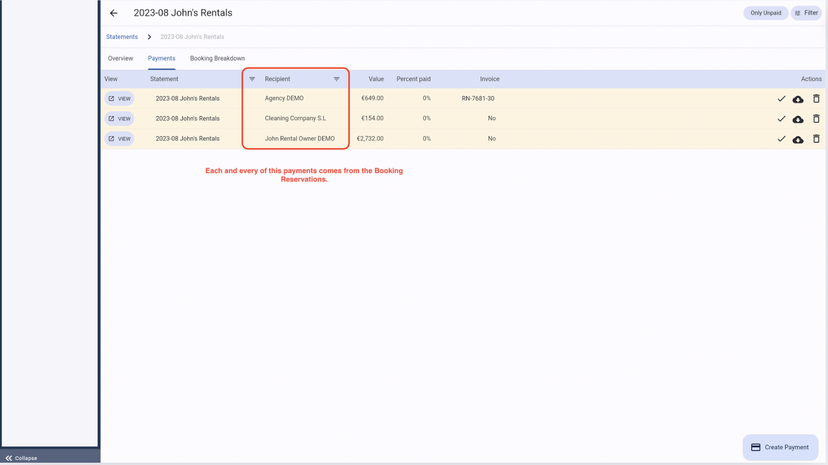This screenshot has height=465, width=828.
Task: Mark the Agency DEMO payment as paid
Action: (781, 99)
